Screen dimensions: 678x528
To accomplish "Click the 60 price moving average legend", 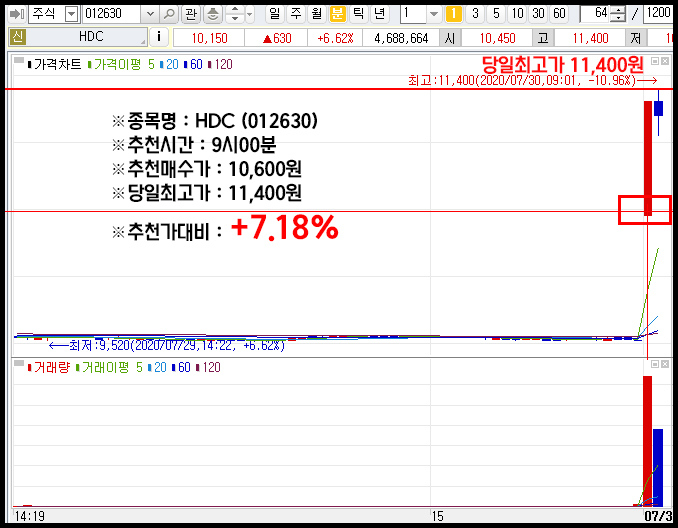I will 193,65.
